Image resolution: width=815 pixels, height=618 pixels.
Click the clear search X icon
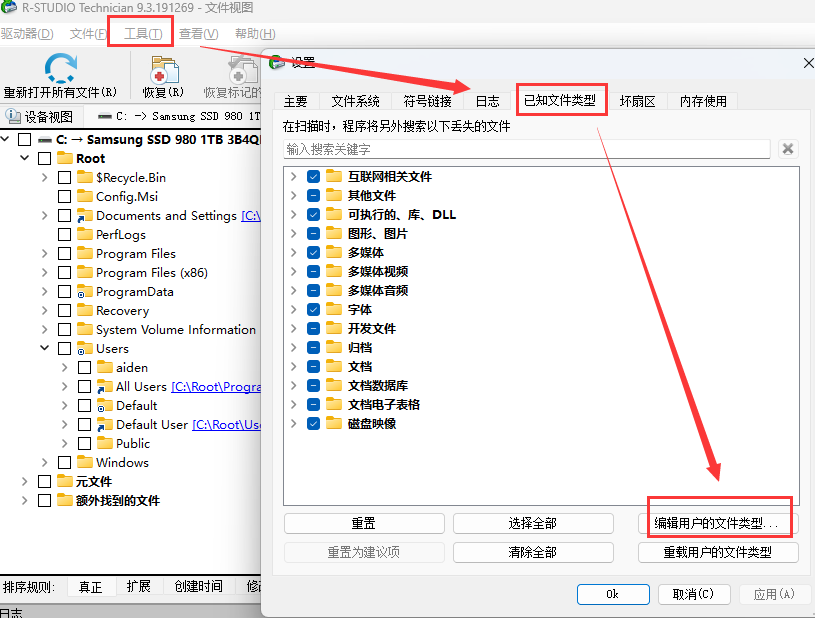pyautogui.click(x=788, y=149)
